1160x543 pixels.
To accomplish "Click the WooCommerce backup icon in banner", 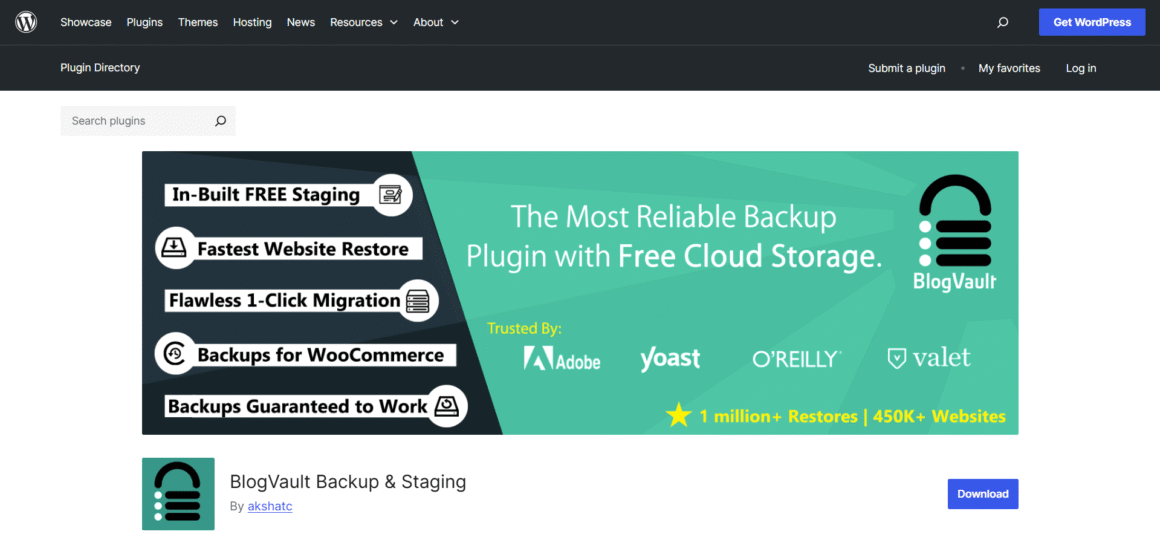I will (x=175, y=354).
